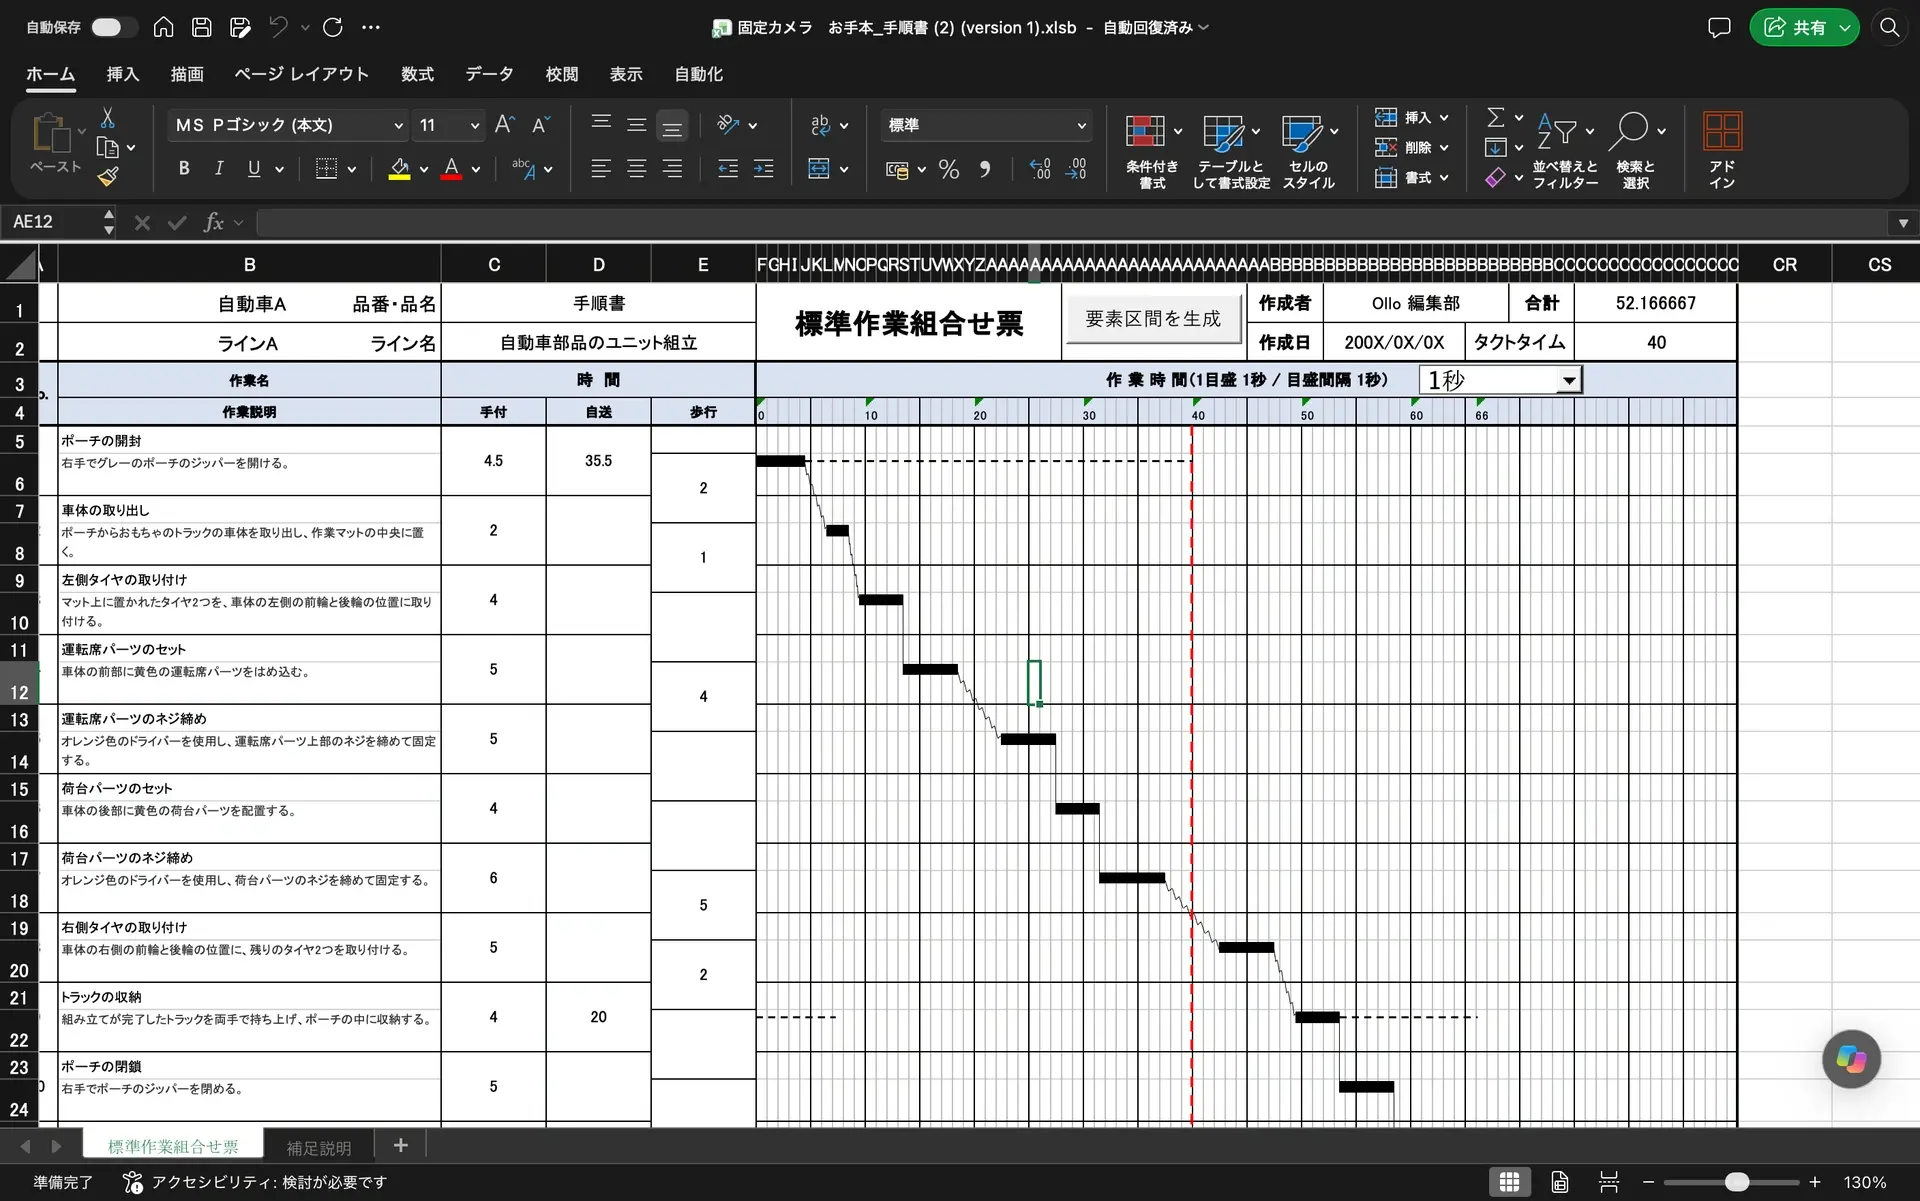
Task: Click the Cut scissors icon
Action: click(107, 118)
